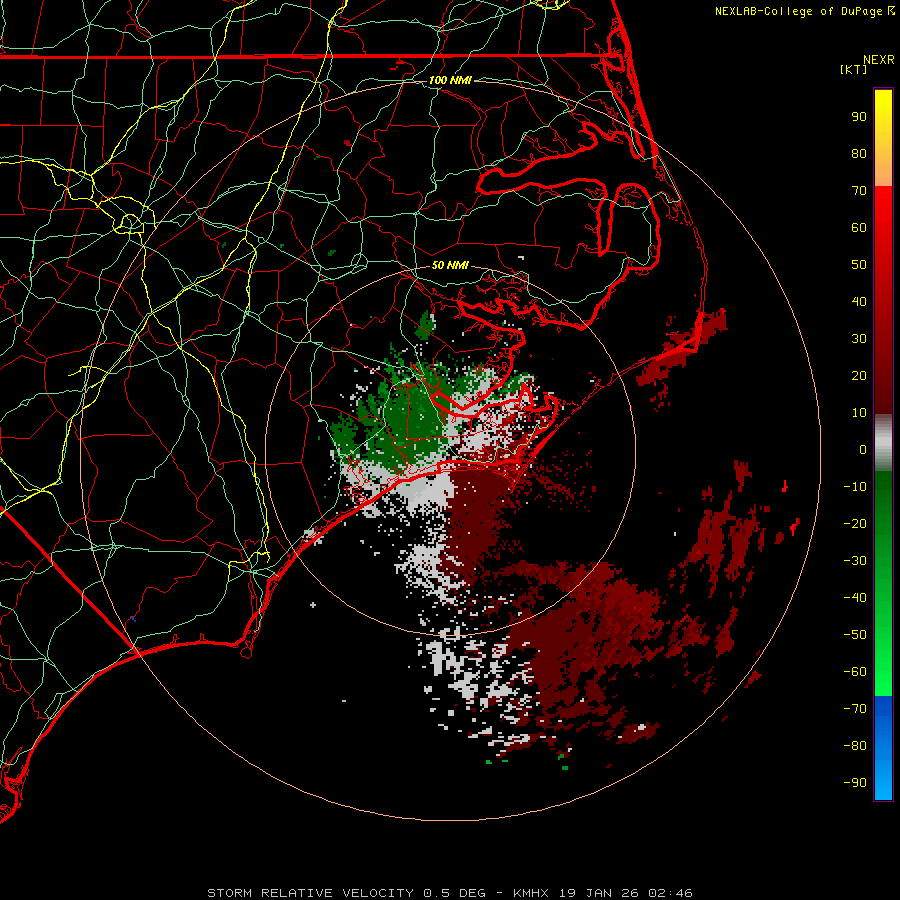Image resolution: width=900 pixels, height=900 pixels.
Task: Click the -30 value on velocity scale
Action: (x=855, y=561)
